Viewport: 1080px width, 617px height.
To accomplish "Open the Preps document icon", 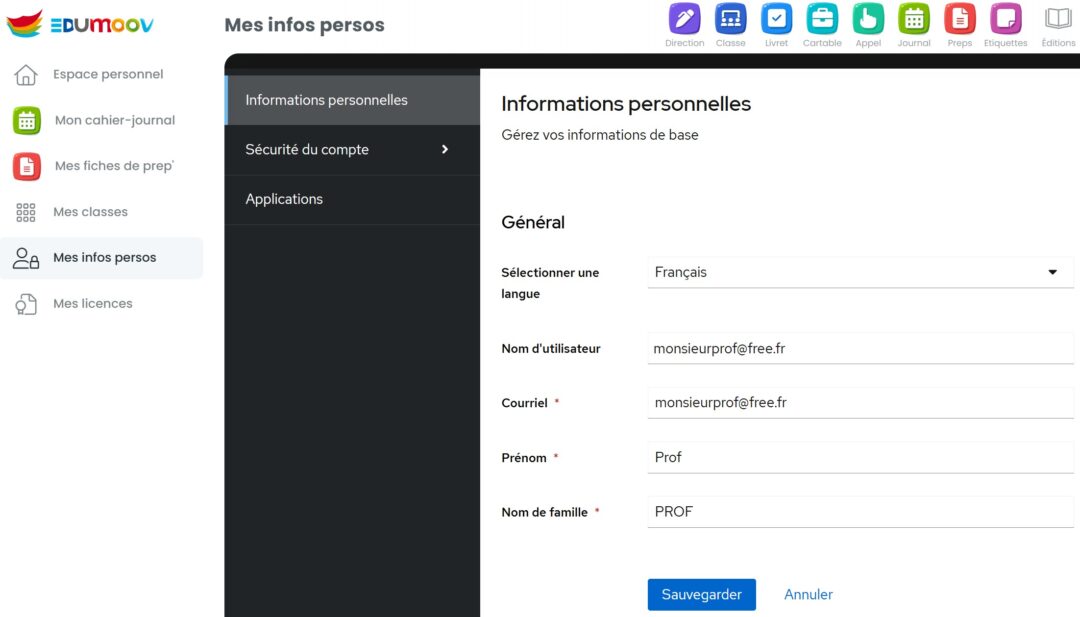I will pos(960,19).
